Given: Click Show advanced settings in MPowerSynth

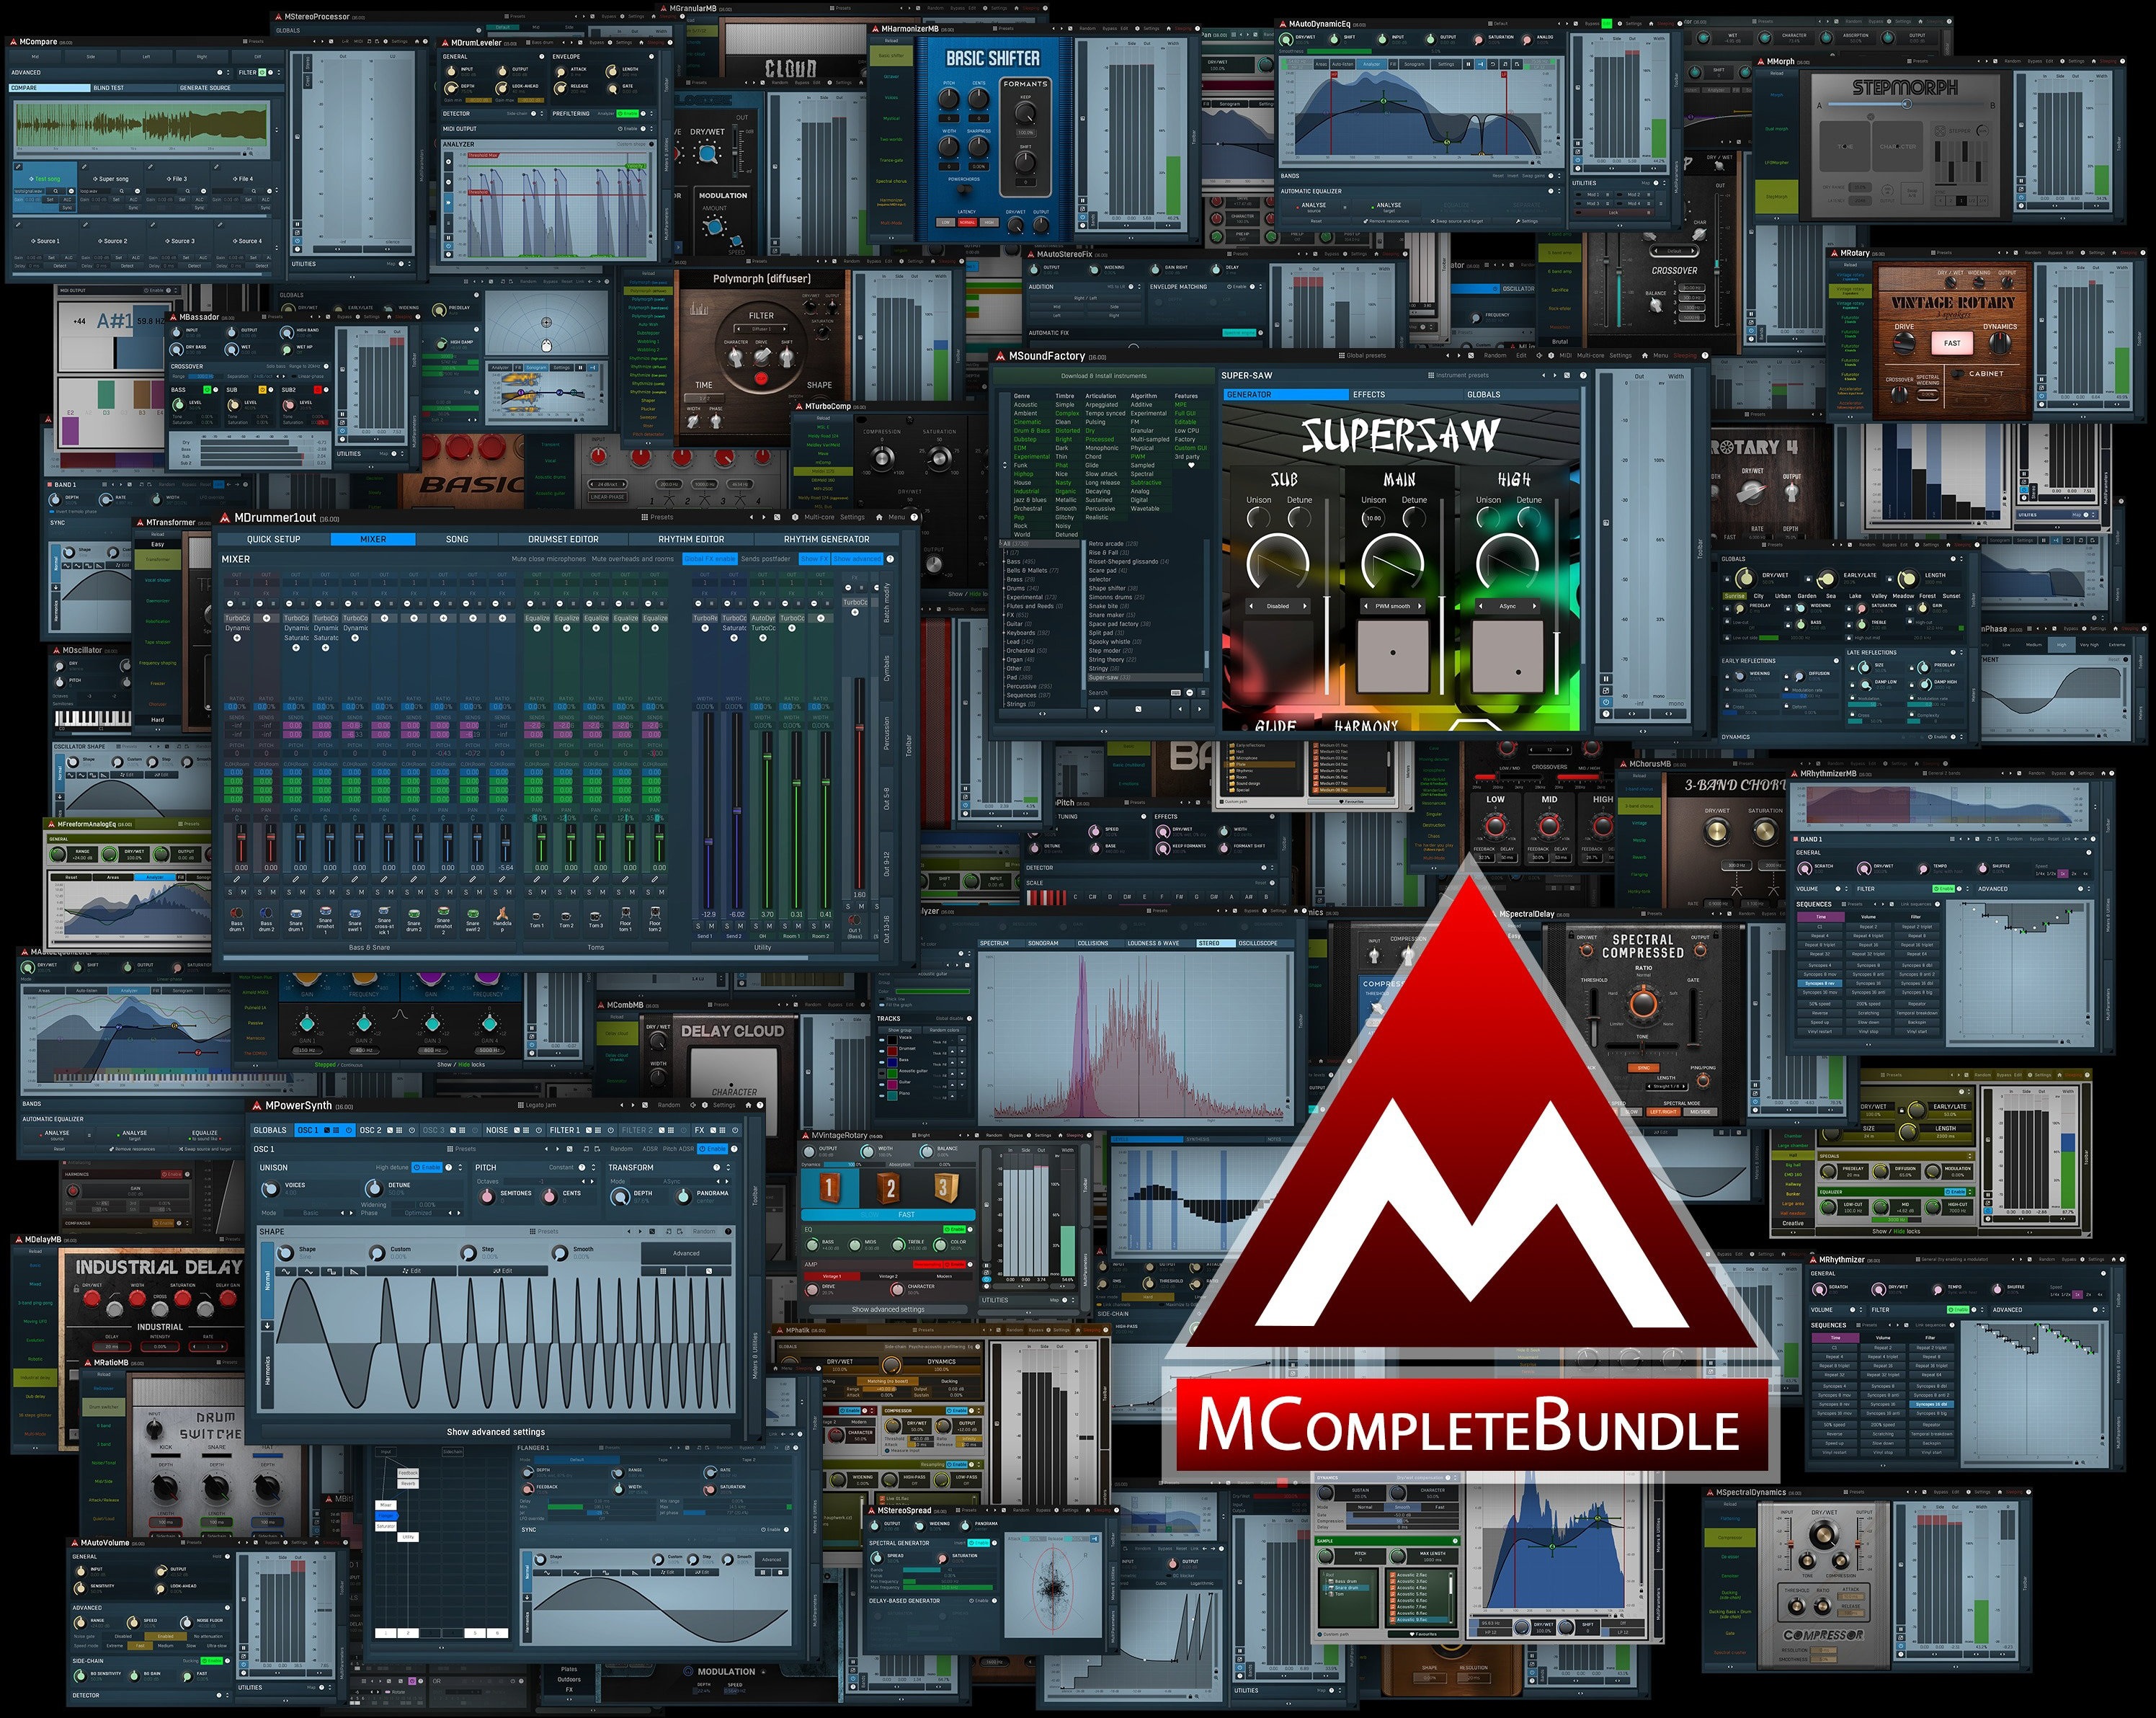Looking at the screenshot, I should (495, 1432).
